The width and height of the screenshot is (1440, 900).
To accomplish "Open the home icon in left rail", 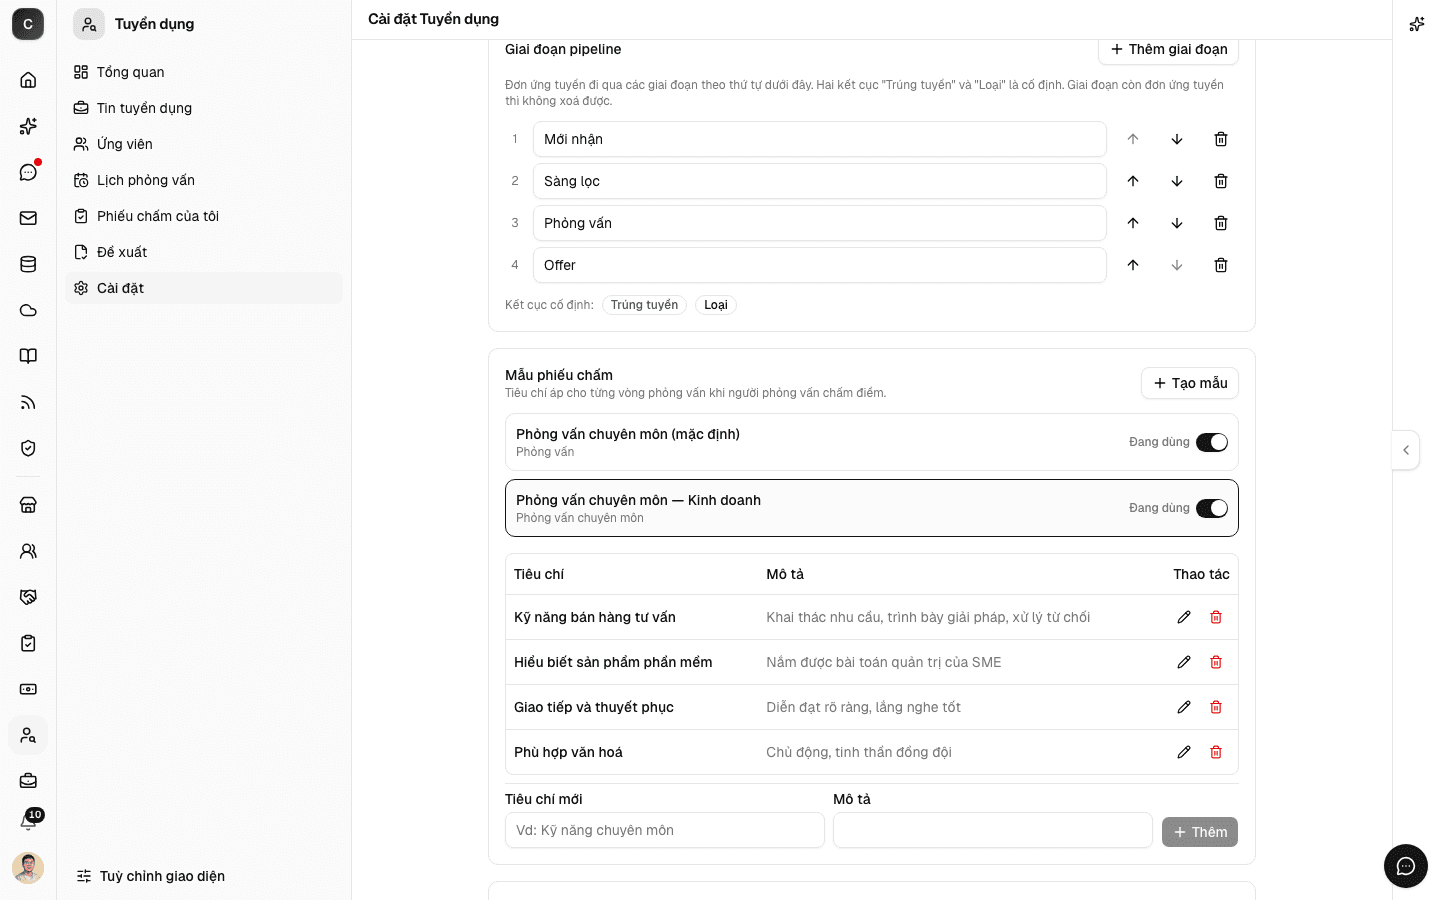I will 28,80.
